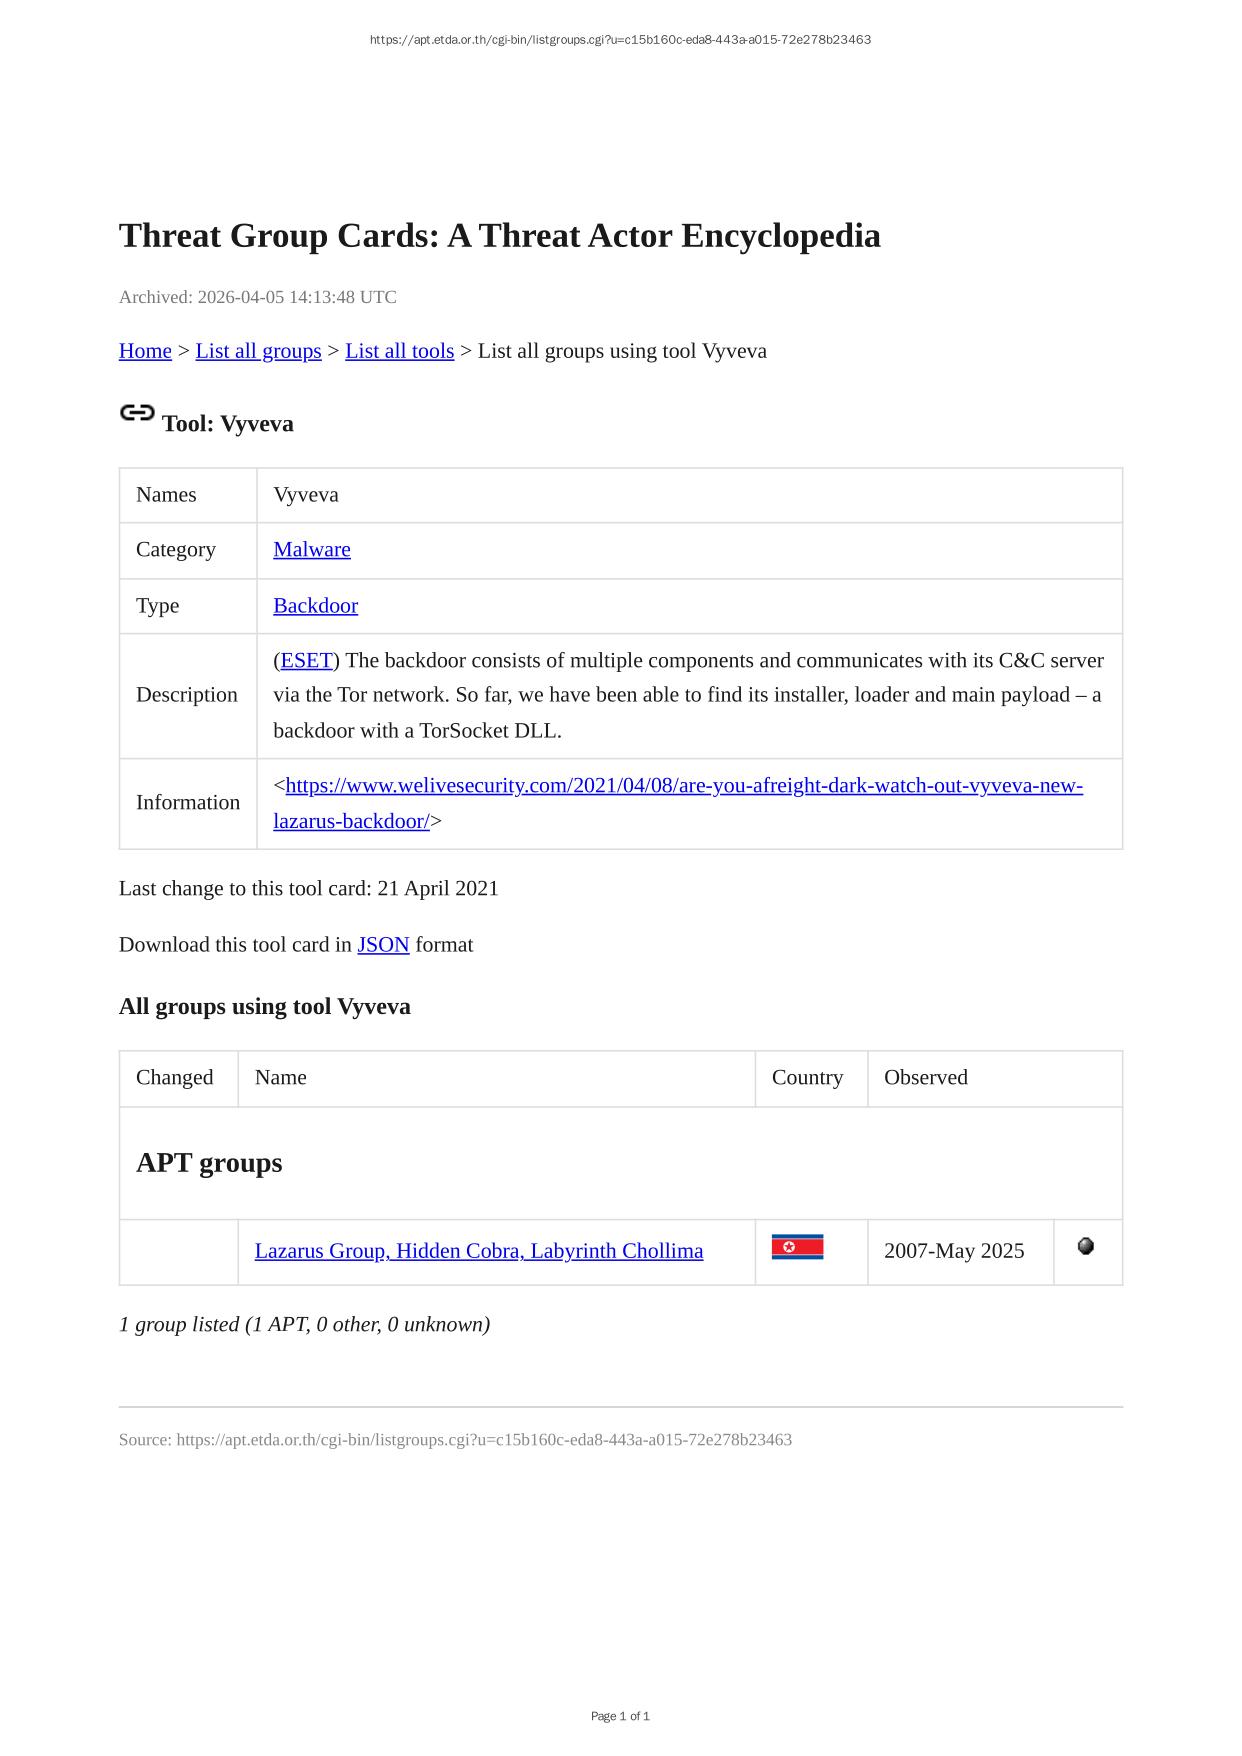Viewport: 1242px width, 1756px height.
Task: Open the List all tools breadcrumb
Action: point(399,351)
